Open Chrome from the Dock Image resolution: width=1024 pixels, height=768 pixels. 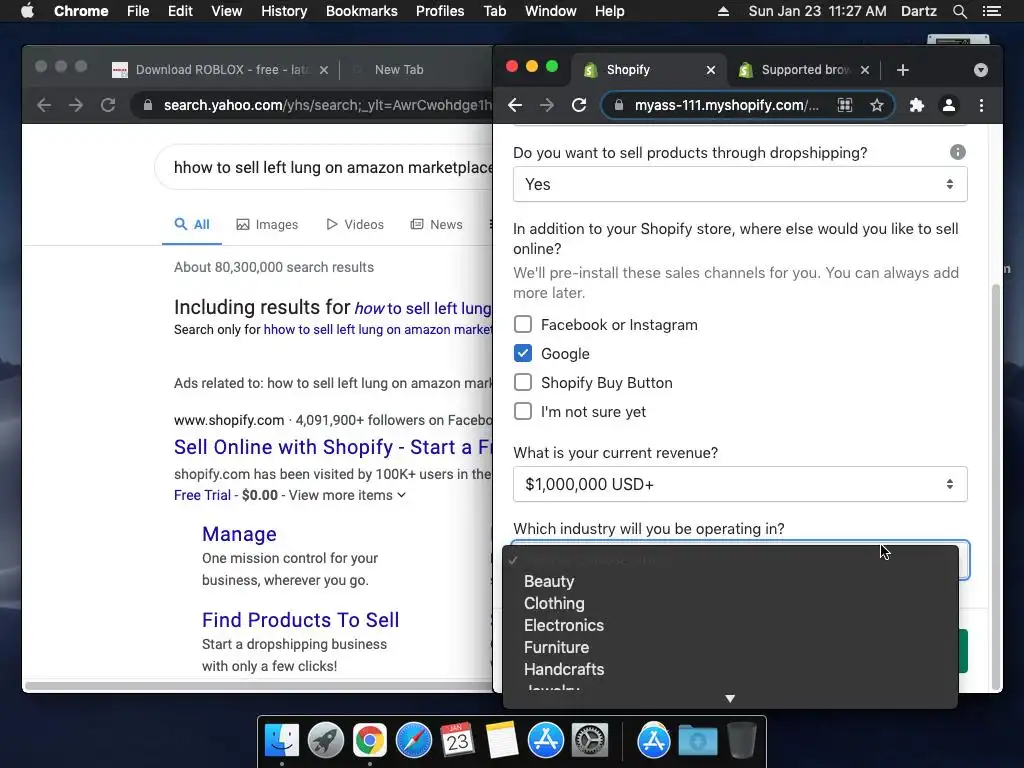pos(370,741)
